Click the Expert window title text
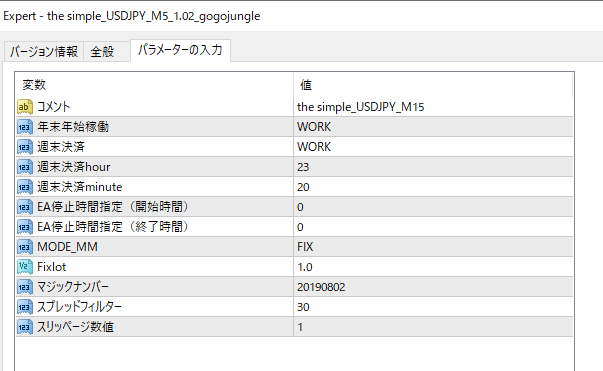The image size is (603, 371). tap(132, 16)
